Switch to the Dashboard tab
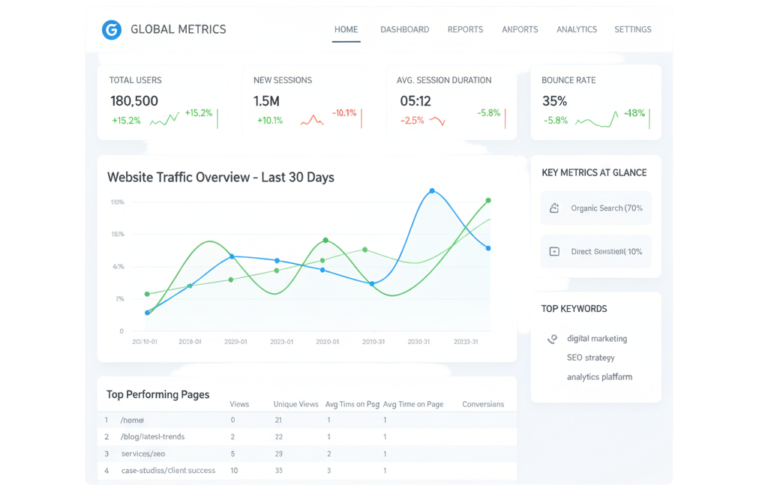The height and width of the screenshot is (491, 768). [404, 30]
